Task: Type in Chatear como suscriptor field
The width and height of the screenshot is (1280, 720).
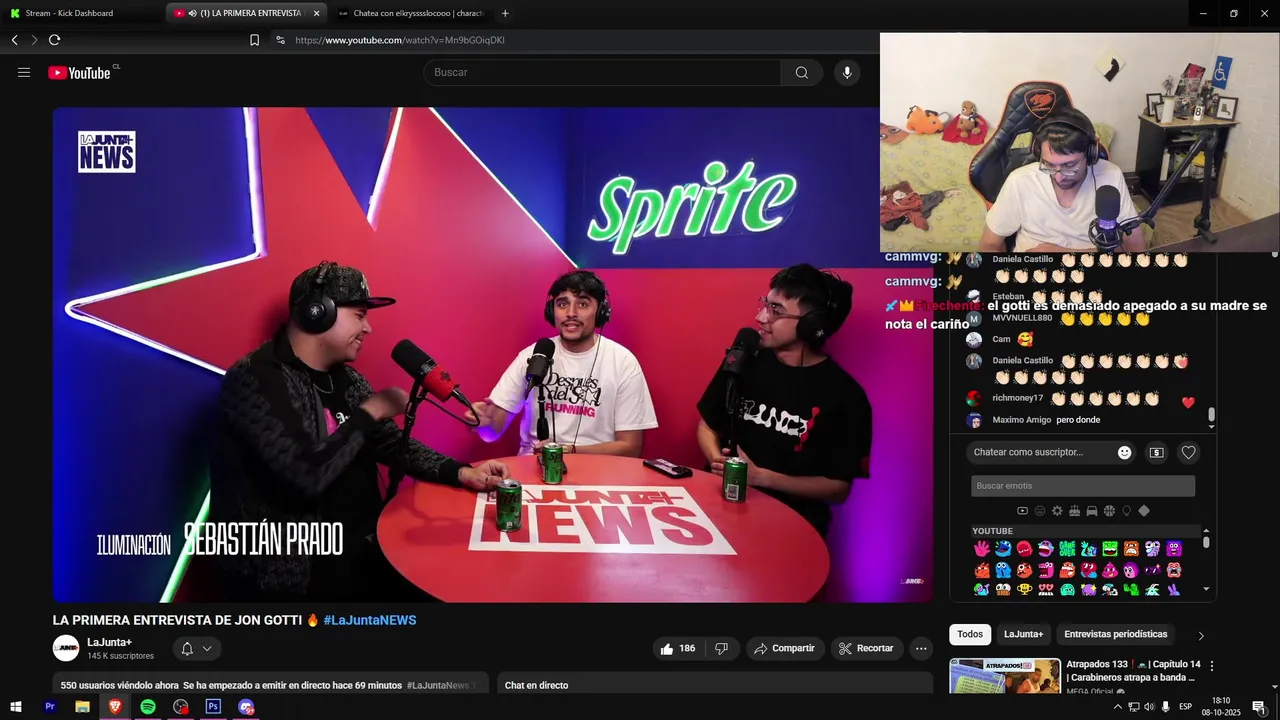Action: tap(1040, 452)
